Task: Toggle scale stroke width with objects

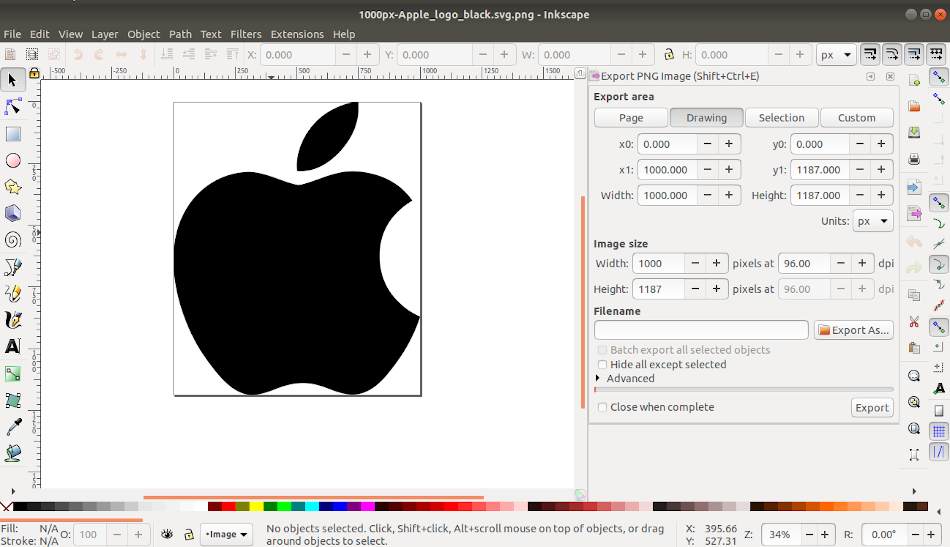Action: tap(870, 55)
